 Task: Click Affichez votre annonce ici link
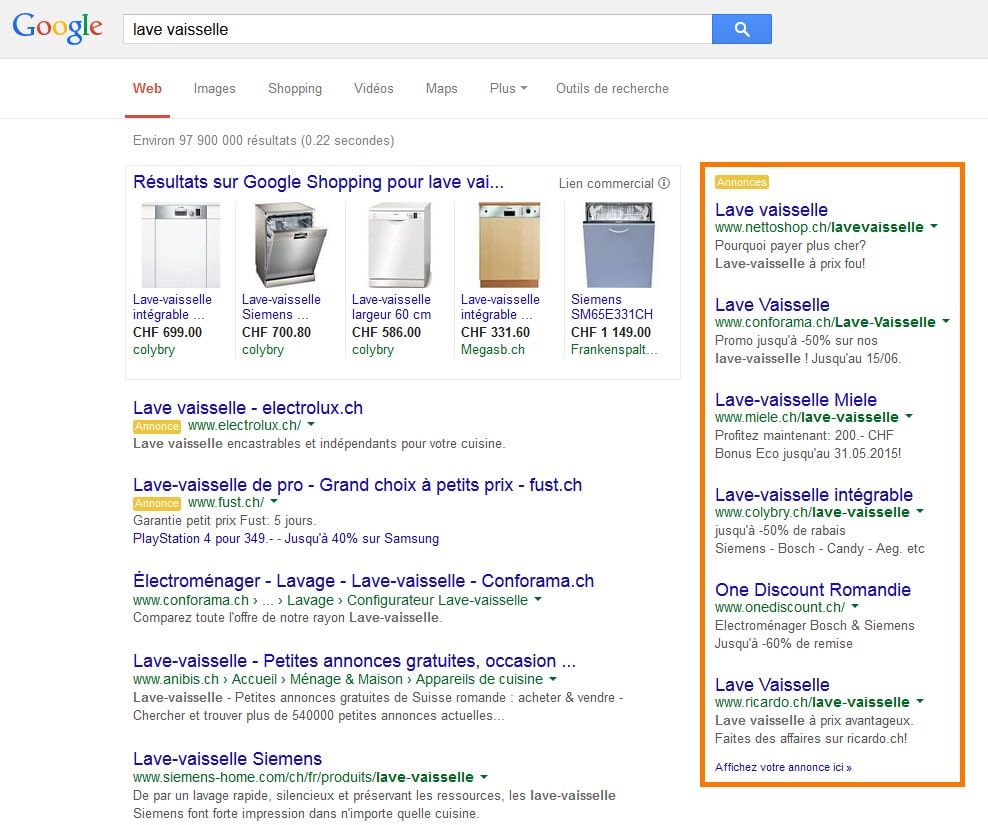pyautogui.click(x=783, y=767)
